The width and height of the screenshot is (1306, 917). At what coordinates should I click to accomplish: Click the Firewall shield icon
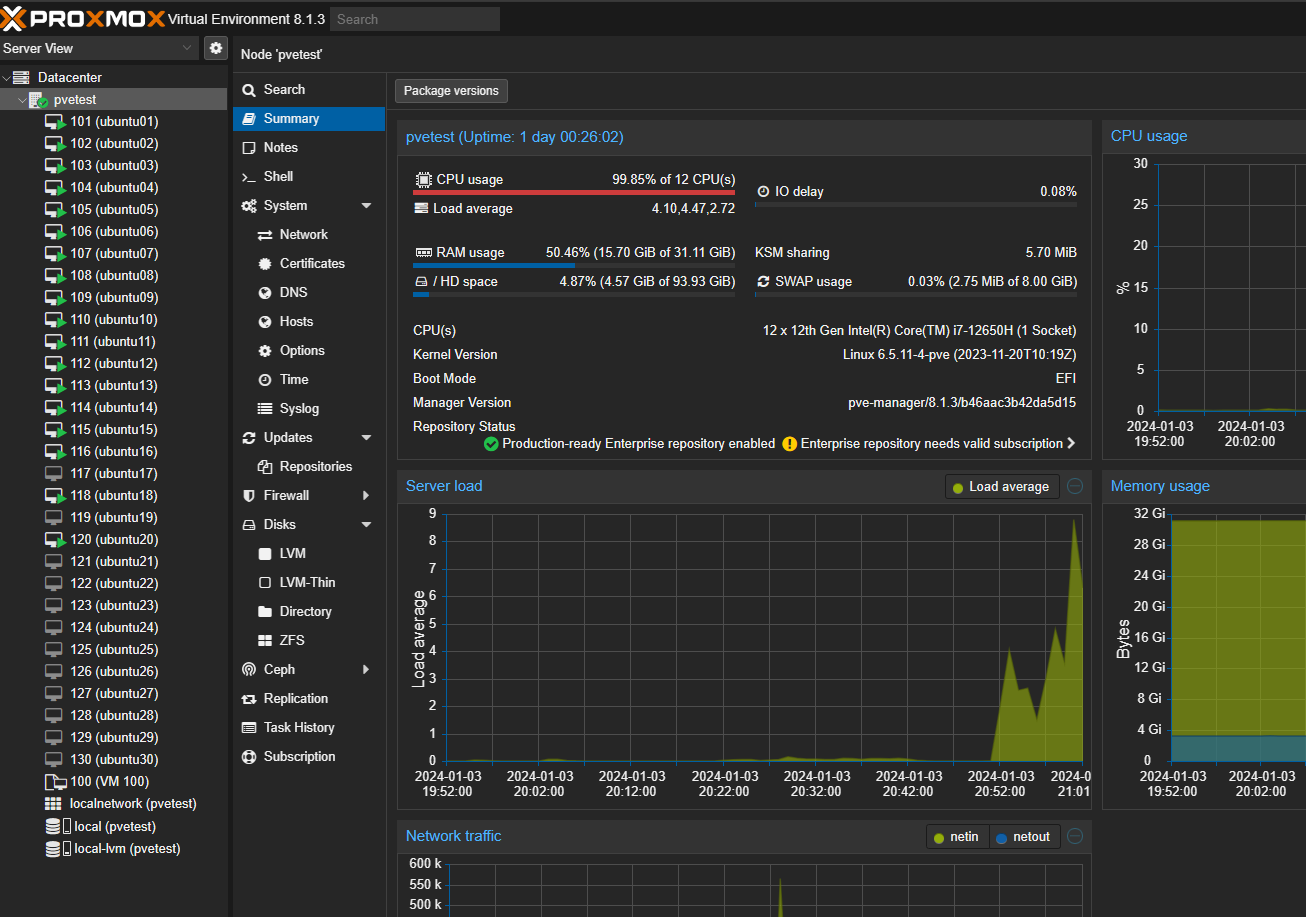[249, 496]
